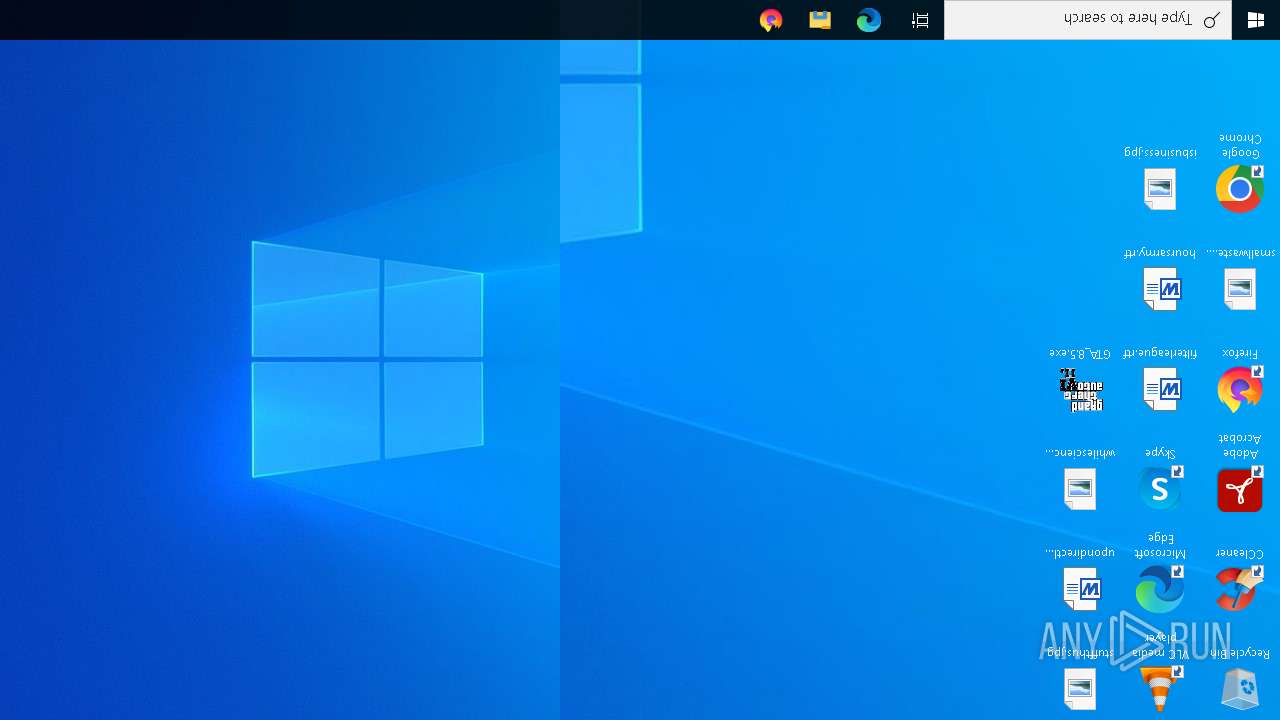Launch Firefox from the desktop shortcut
The image size is (1280, 720).
pyautogui.click(x=1240, y=389)
